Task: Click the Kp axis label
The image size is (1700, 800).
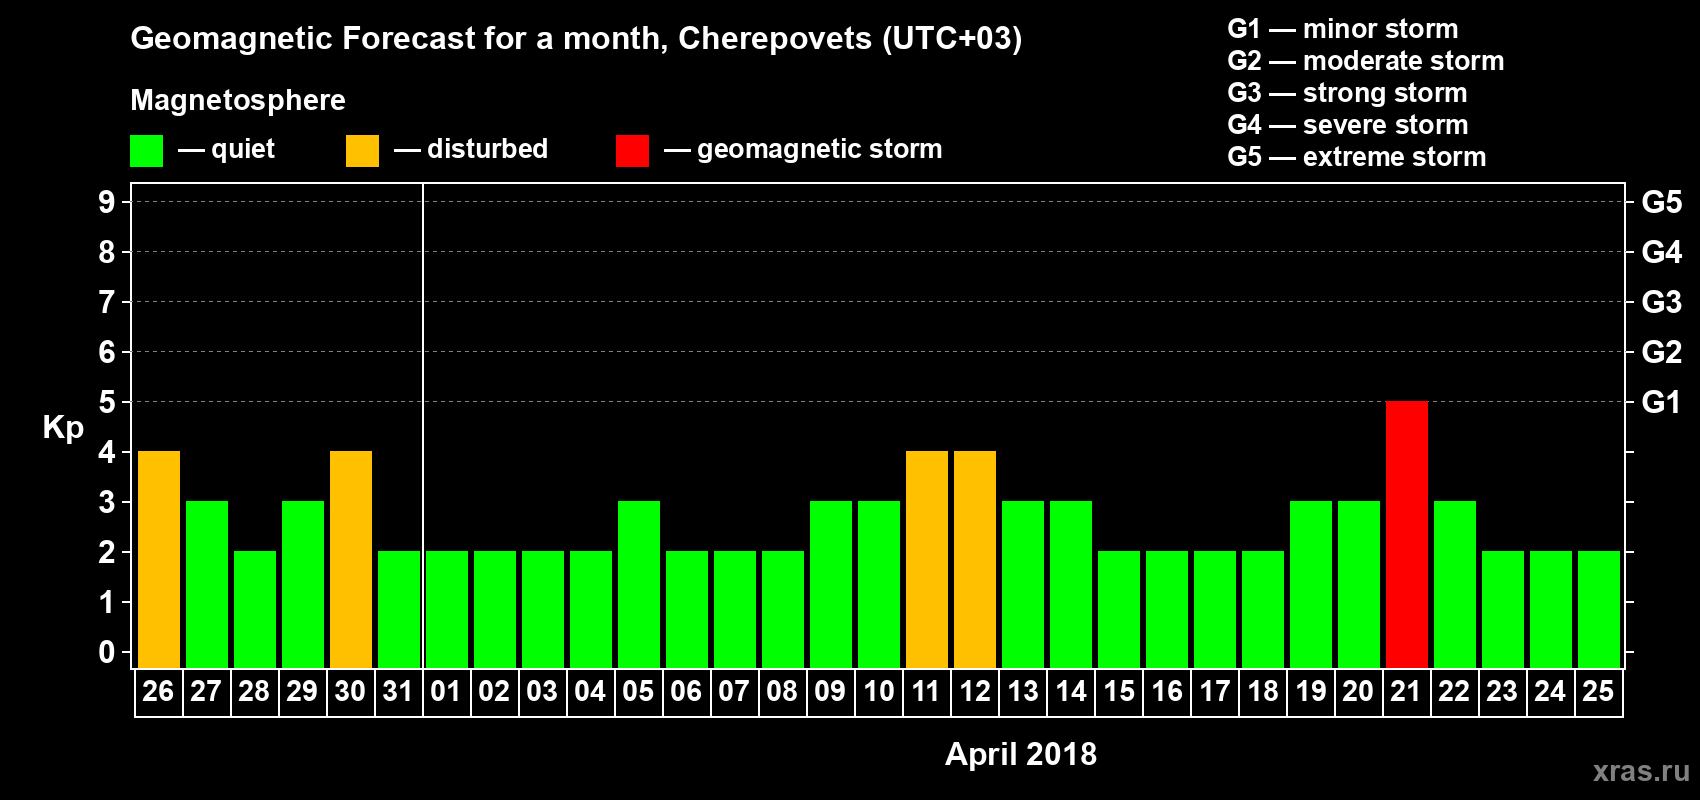Action: (x=63, y=428)
